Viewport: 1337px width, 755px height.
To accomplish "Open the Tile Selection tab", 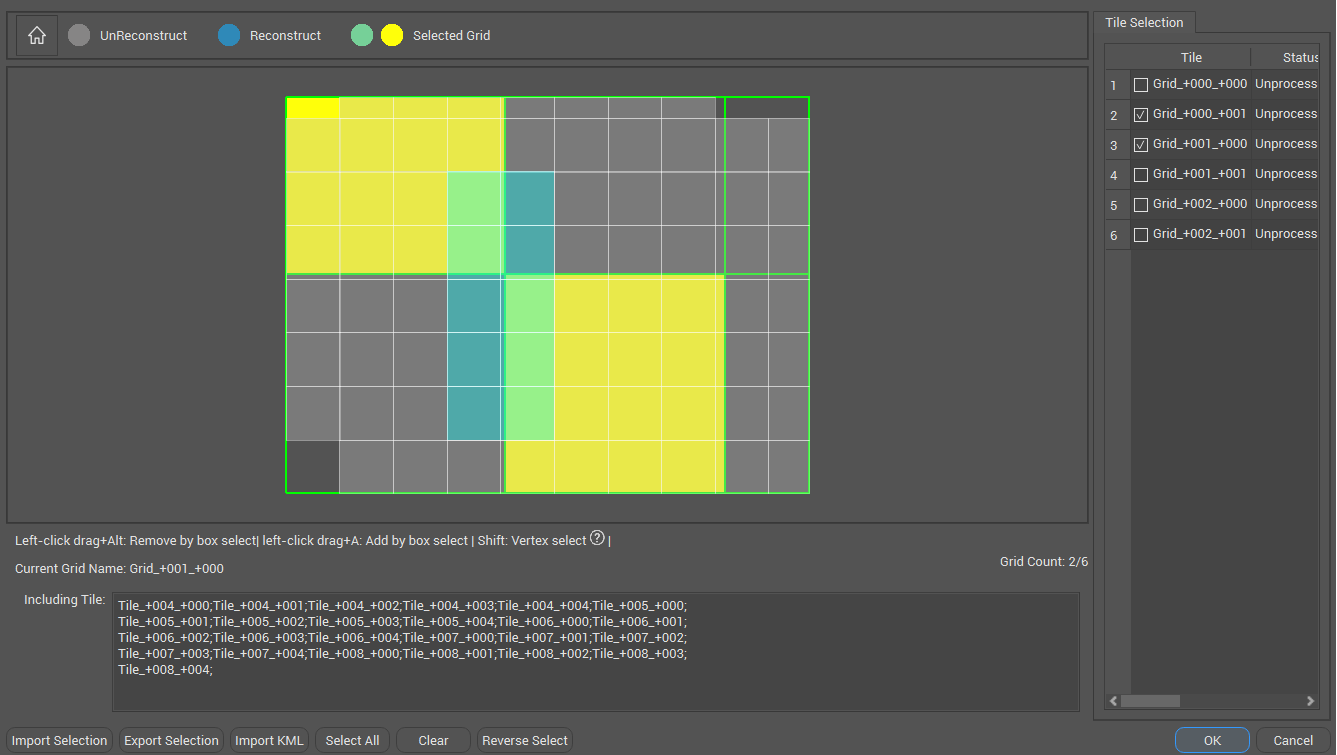I will (1144, 22).
